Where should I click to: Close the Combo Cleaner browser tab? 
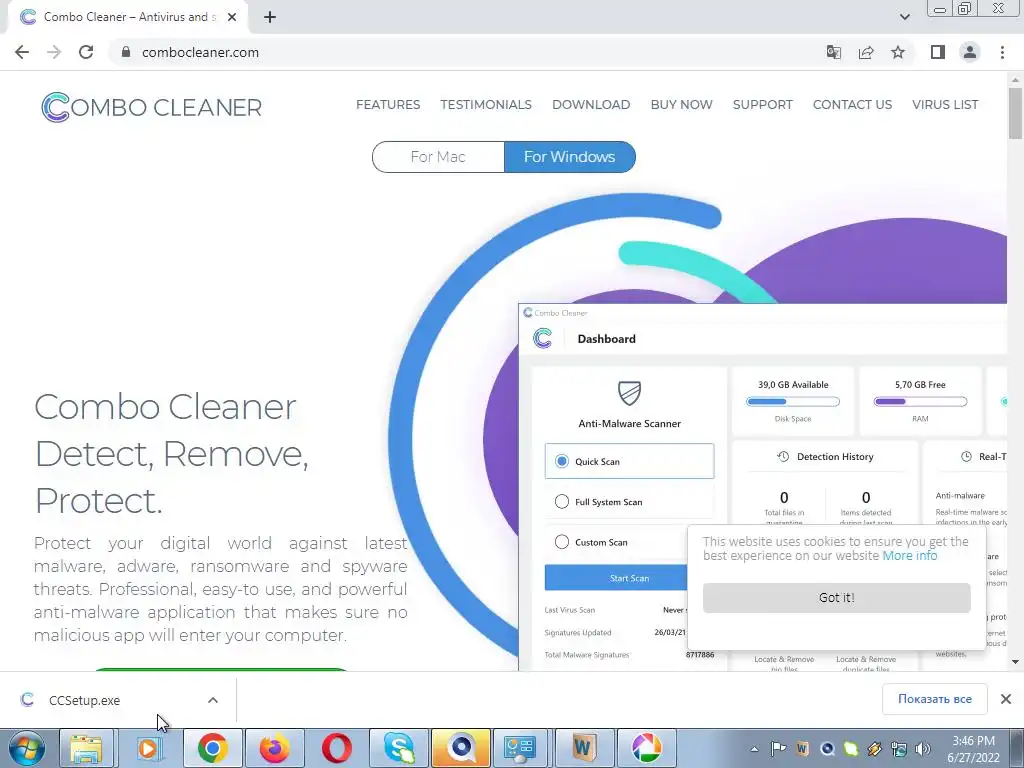(x=232, y=17)
